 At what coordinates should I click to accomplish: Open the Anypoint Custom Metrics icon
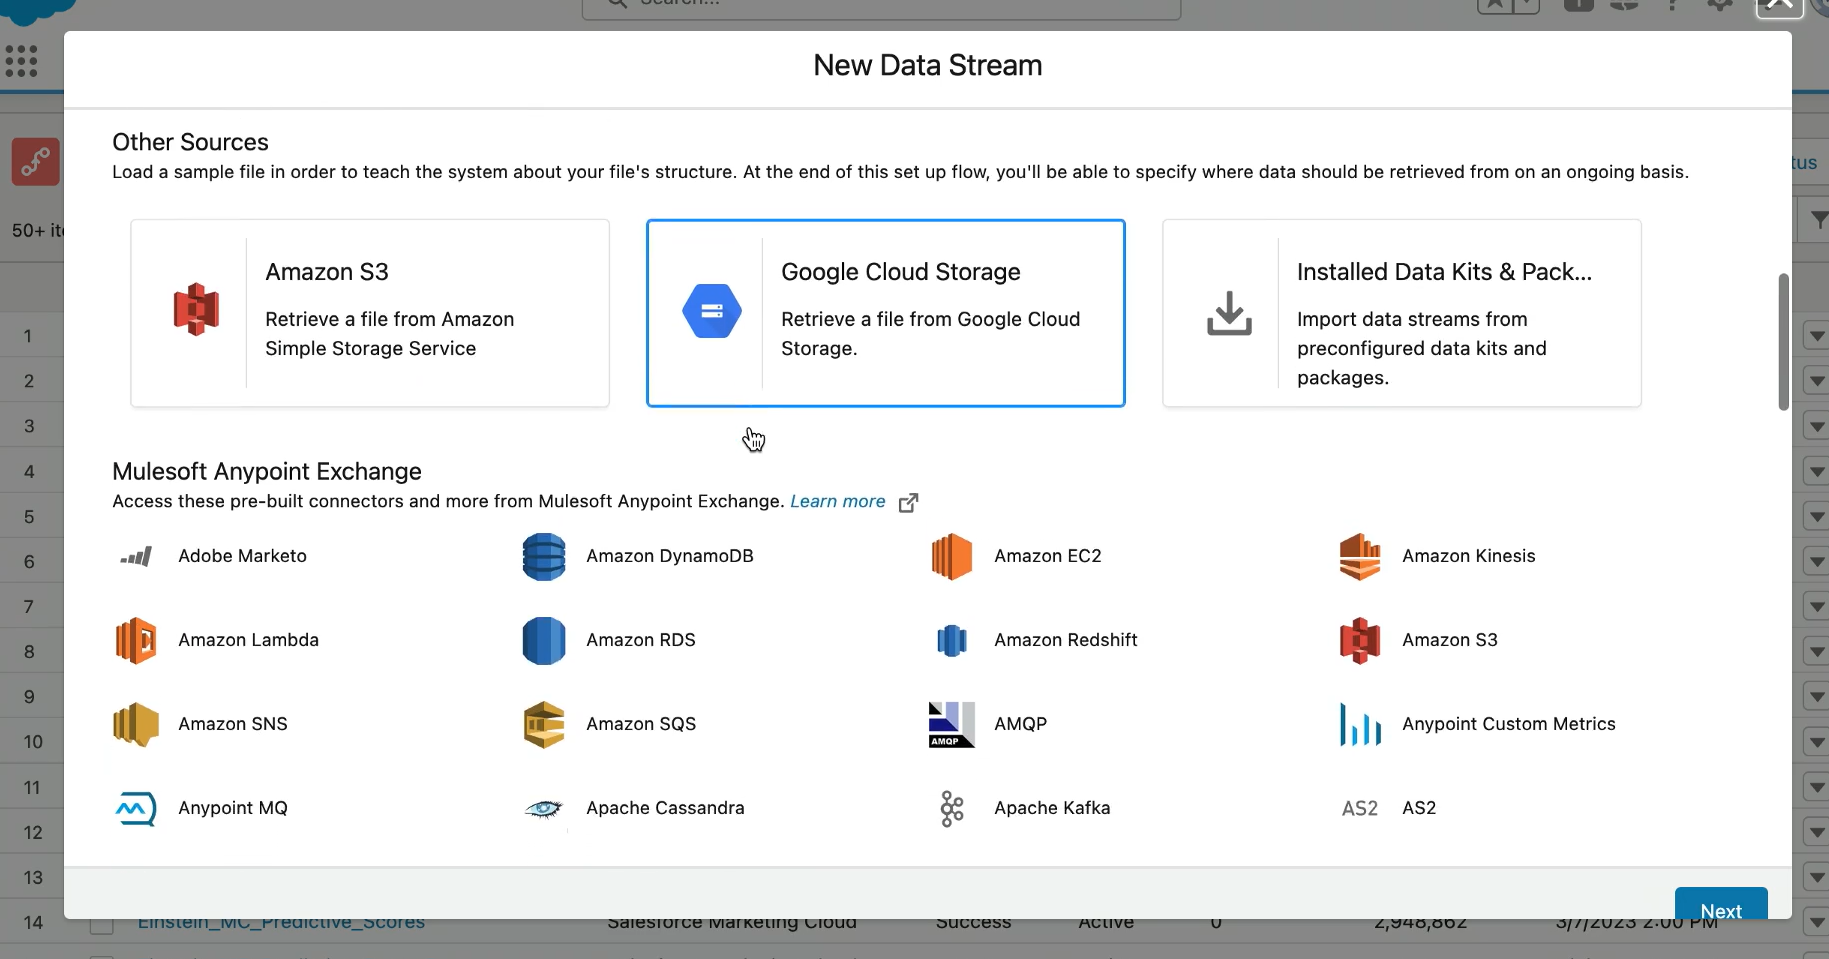click(1360, 725)
